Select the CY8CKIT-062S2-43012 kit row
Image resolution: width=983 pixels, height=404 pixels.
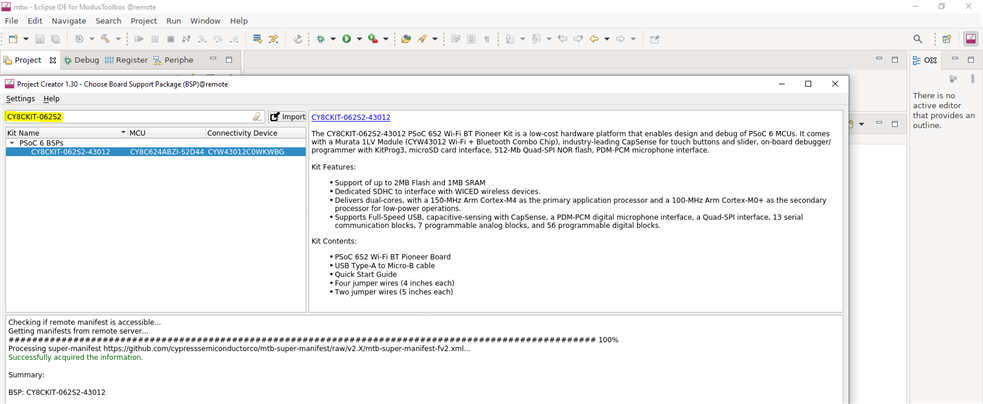point(157,152)
